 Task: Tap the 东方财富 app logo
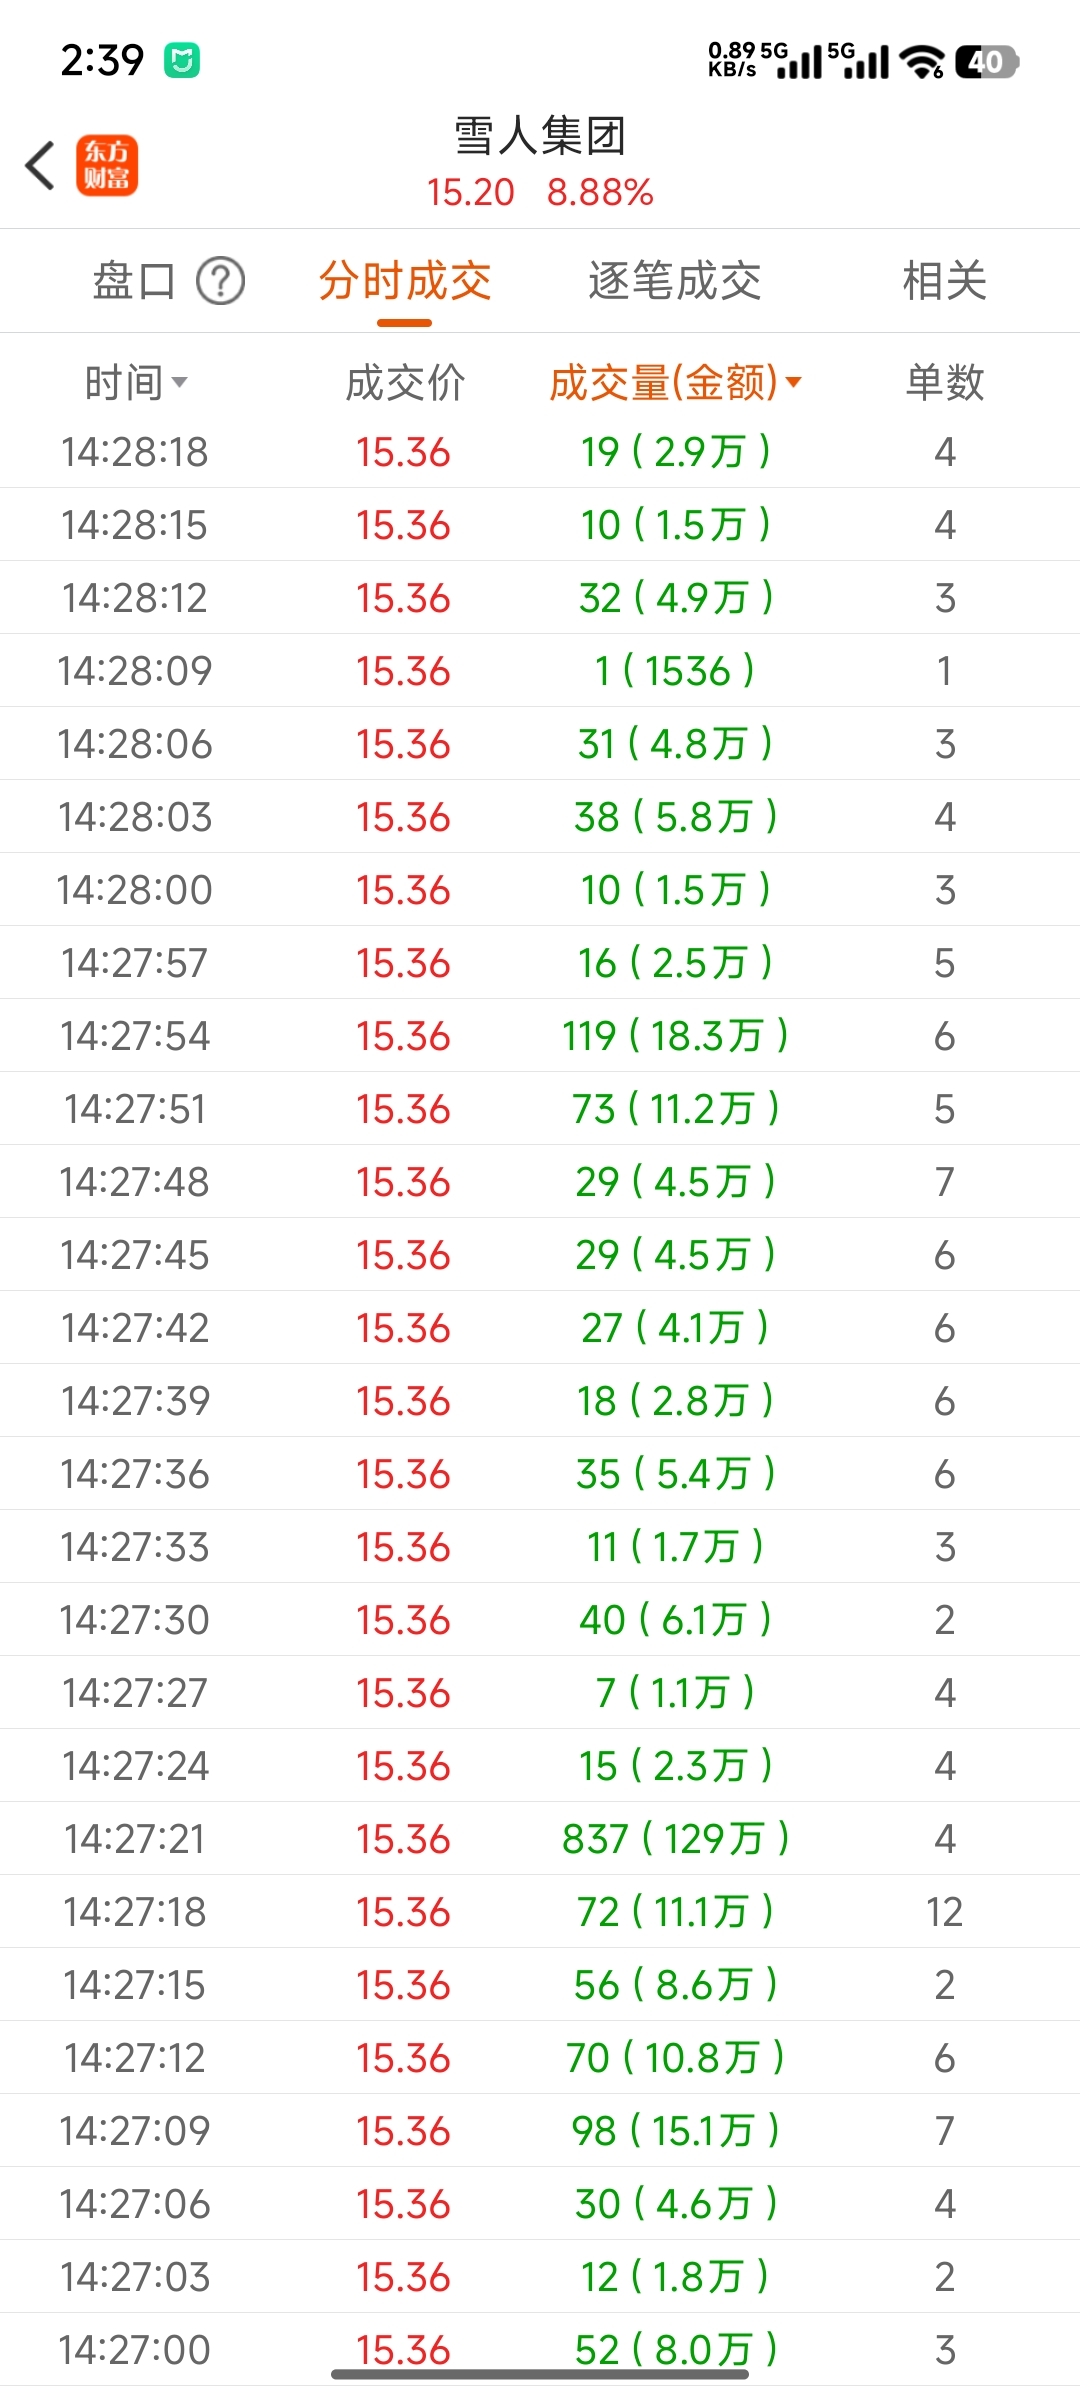click(x=107, y=165)
